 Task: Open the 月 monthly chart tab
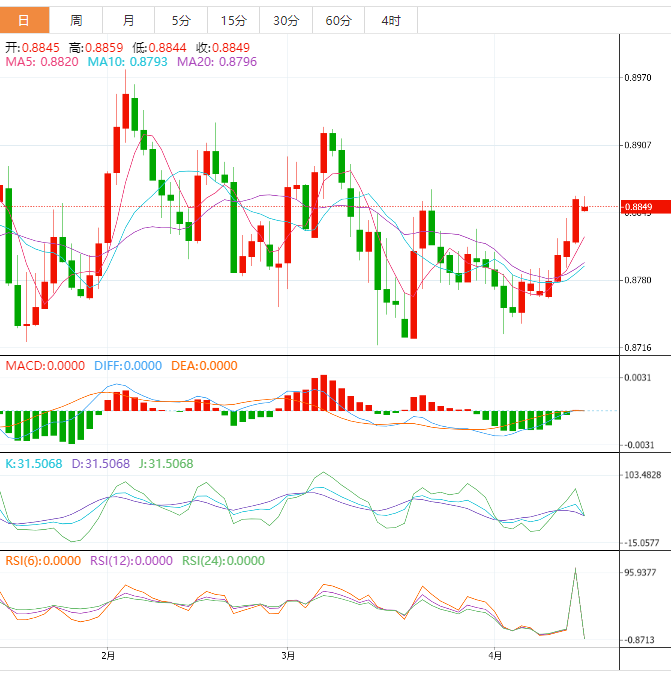coord(129,20)
